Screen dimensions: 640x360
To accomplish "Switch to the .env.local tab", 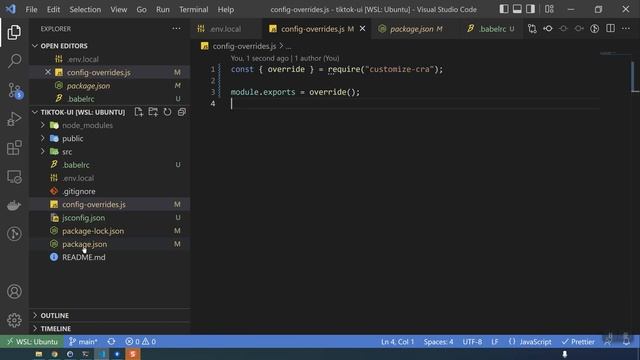I will [x=227, y=29].
